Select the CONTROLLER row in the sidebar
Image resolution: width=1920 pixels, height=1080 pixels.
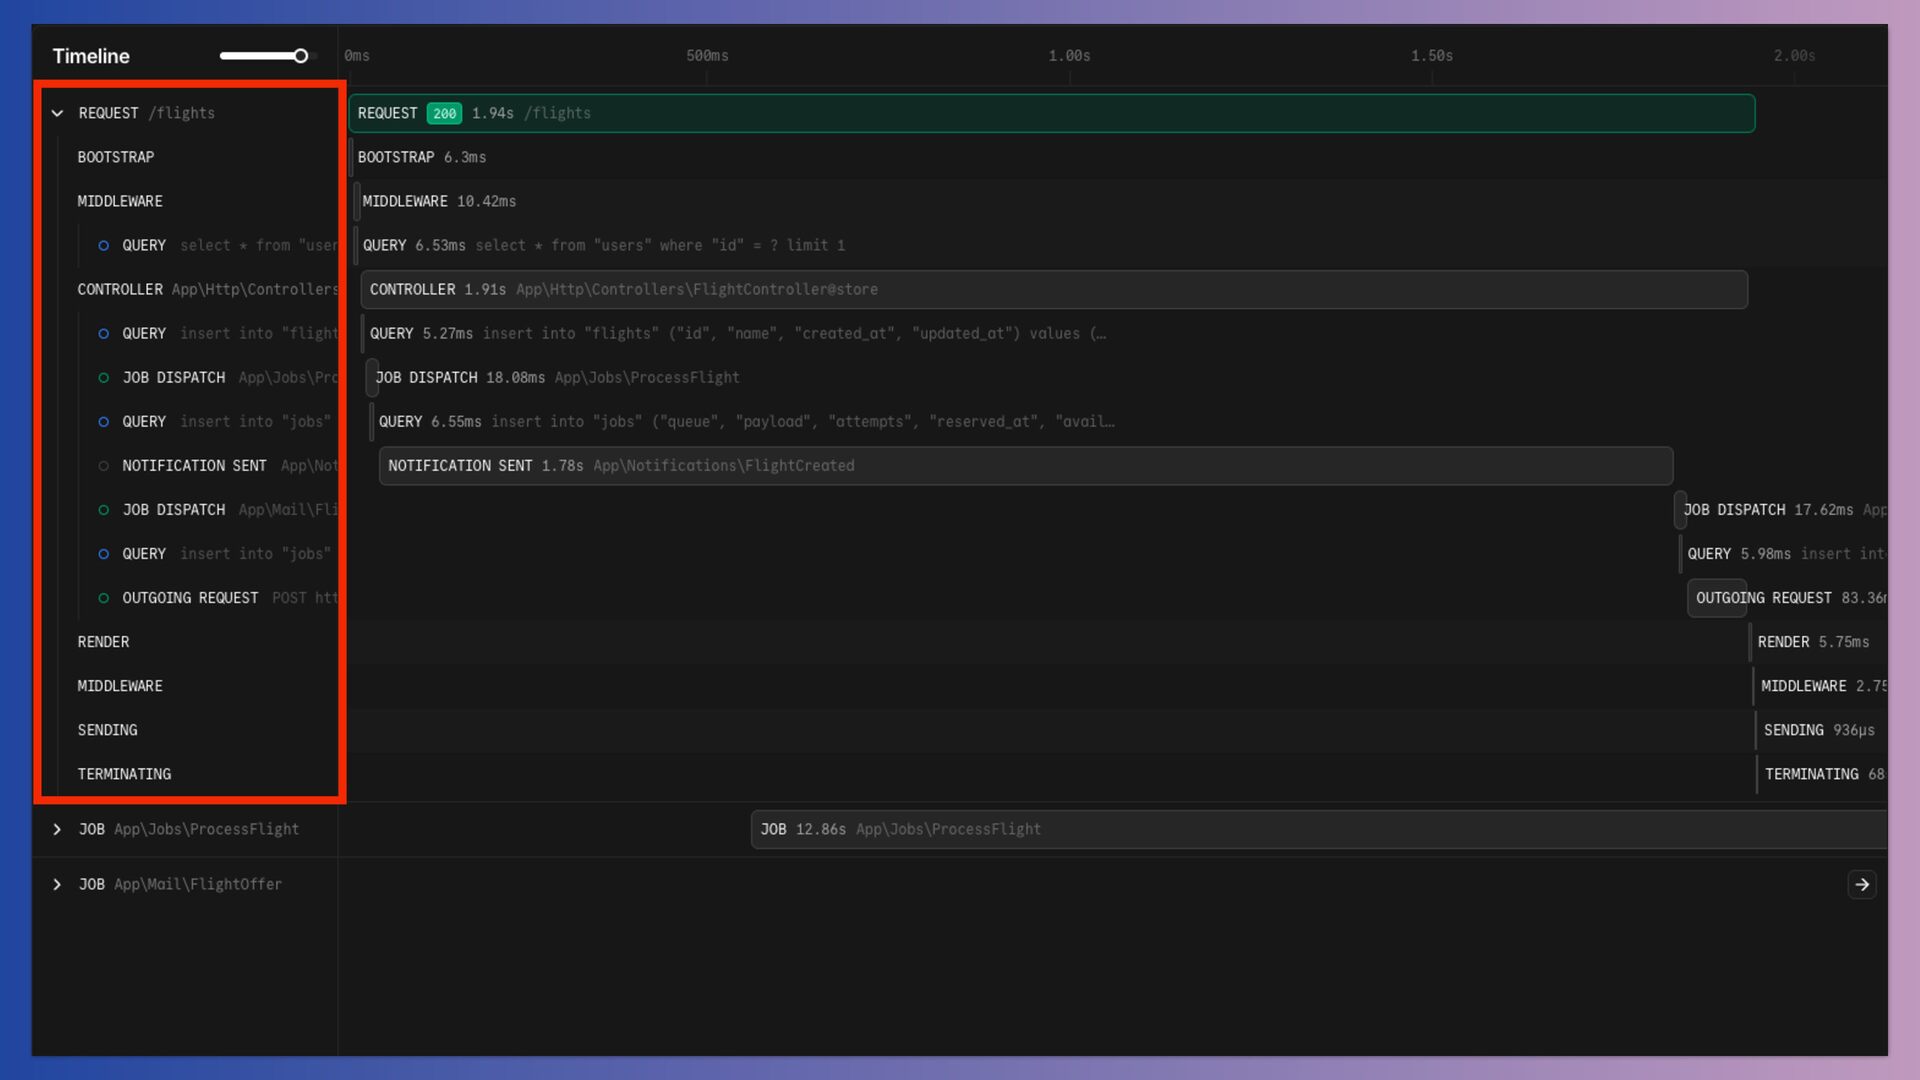120,289
